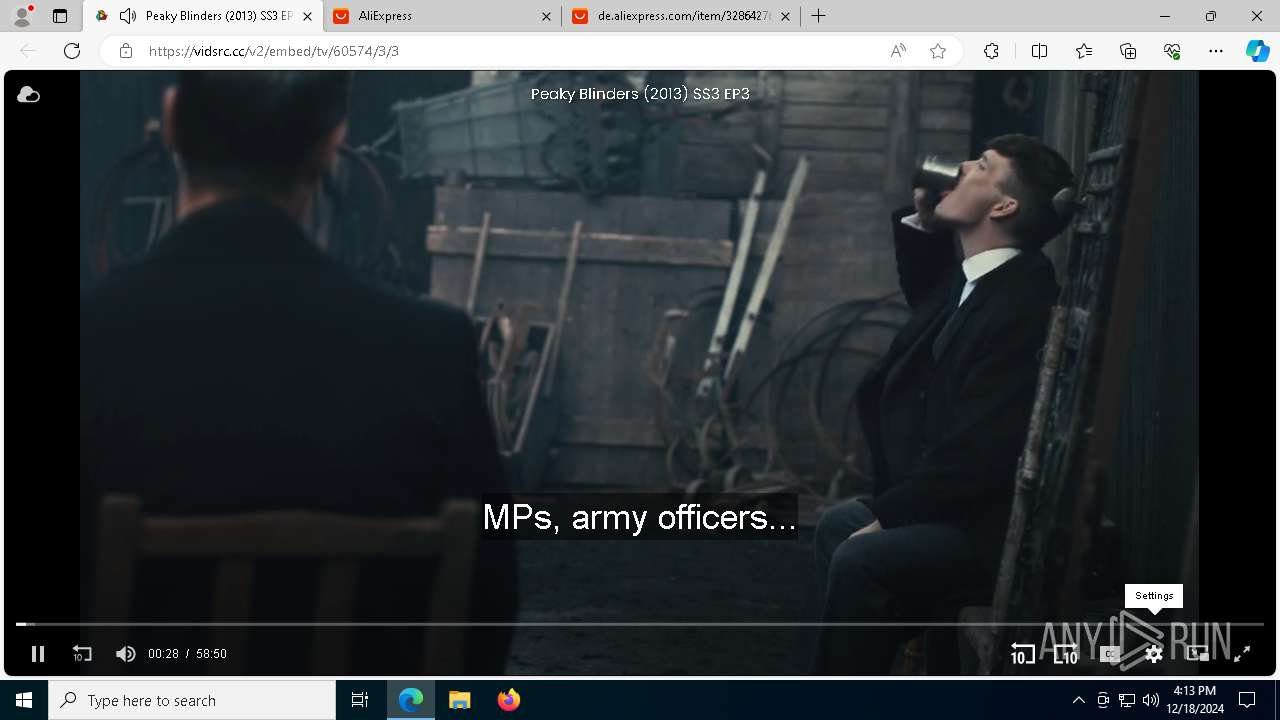
Task: Activate Read aloud in address bar
Action: click(898, 51)
